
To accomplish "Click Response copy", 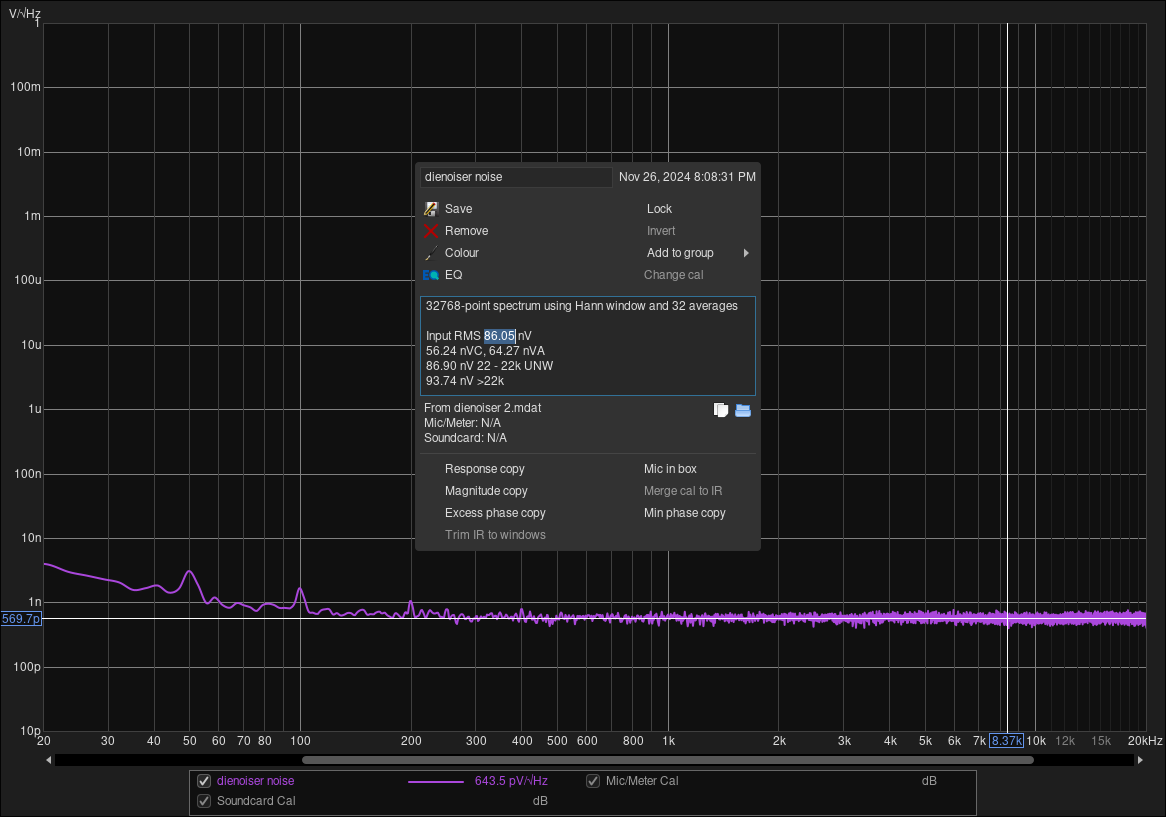I will click(484, 469).
